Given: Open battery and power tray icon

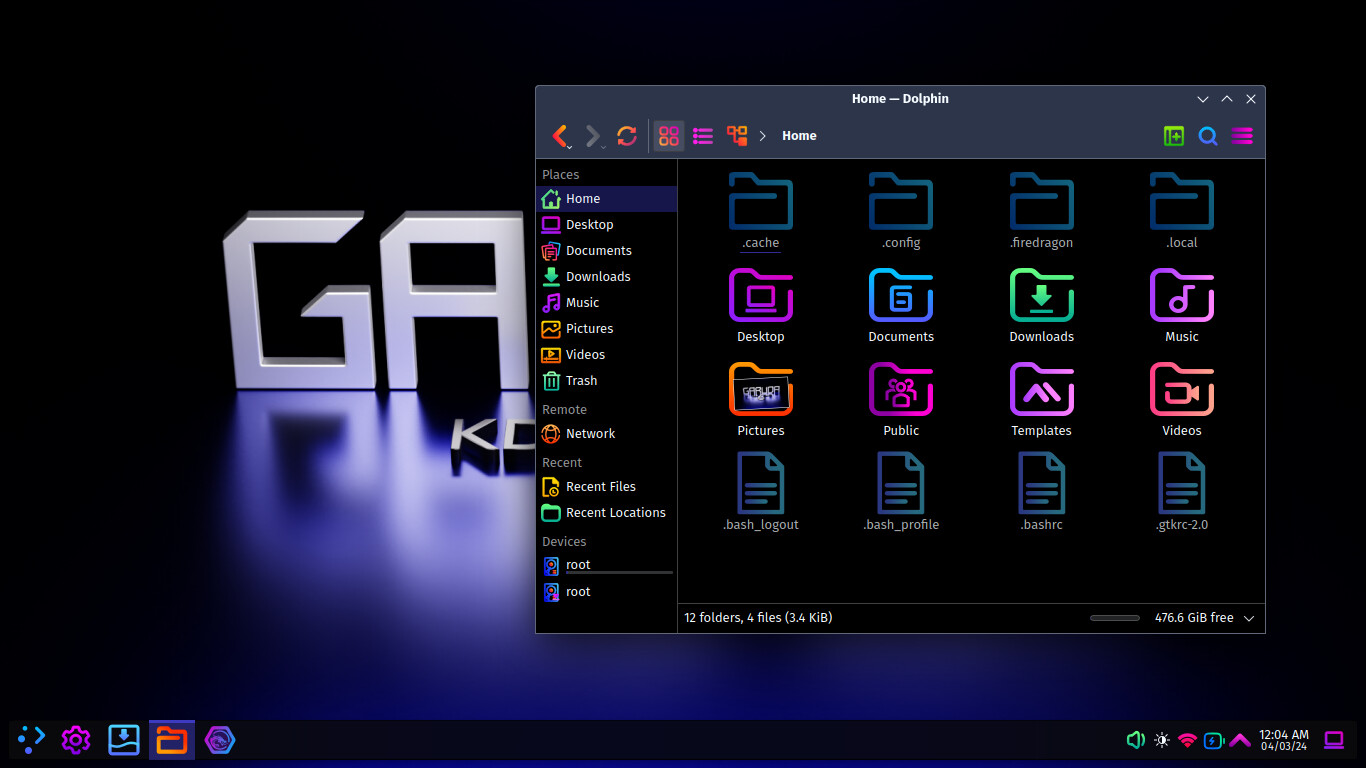Looking at the screenshot, I should click(x=1213, y=740).
